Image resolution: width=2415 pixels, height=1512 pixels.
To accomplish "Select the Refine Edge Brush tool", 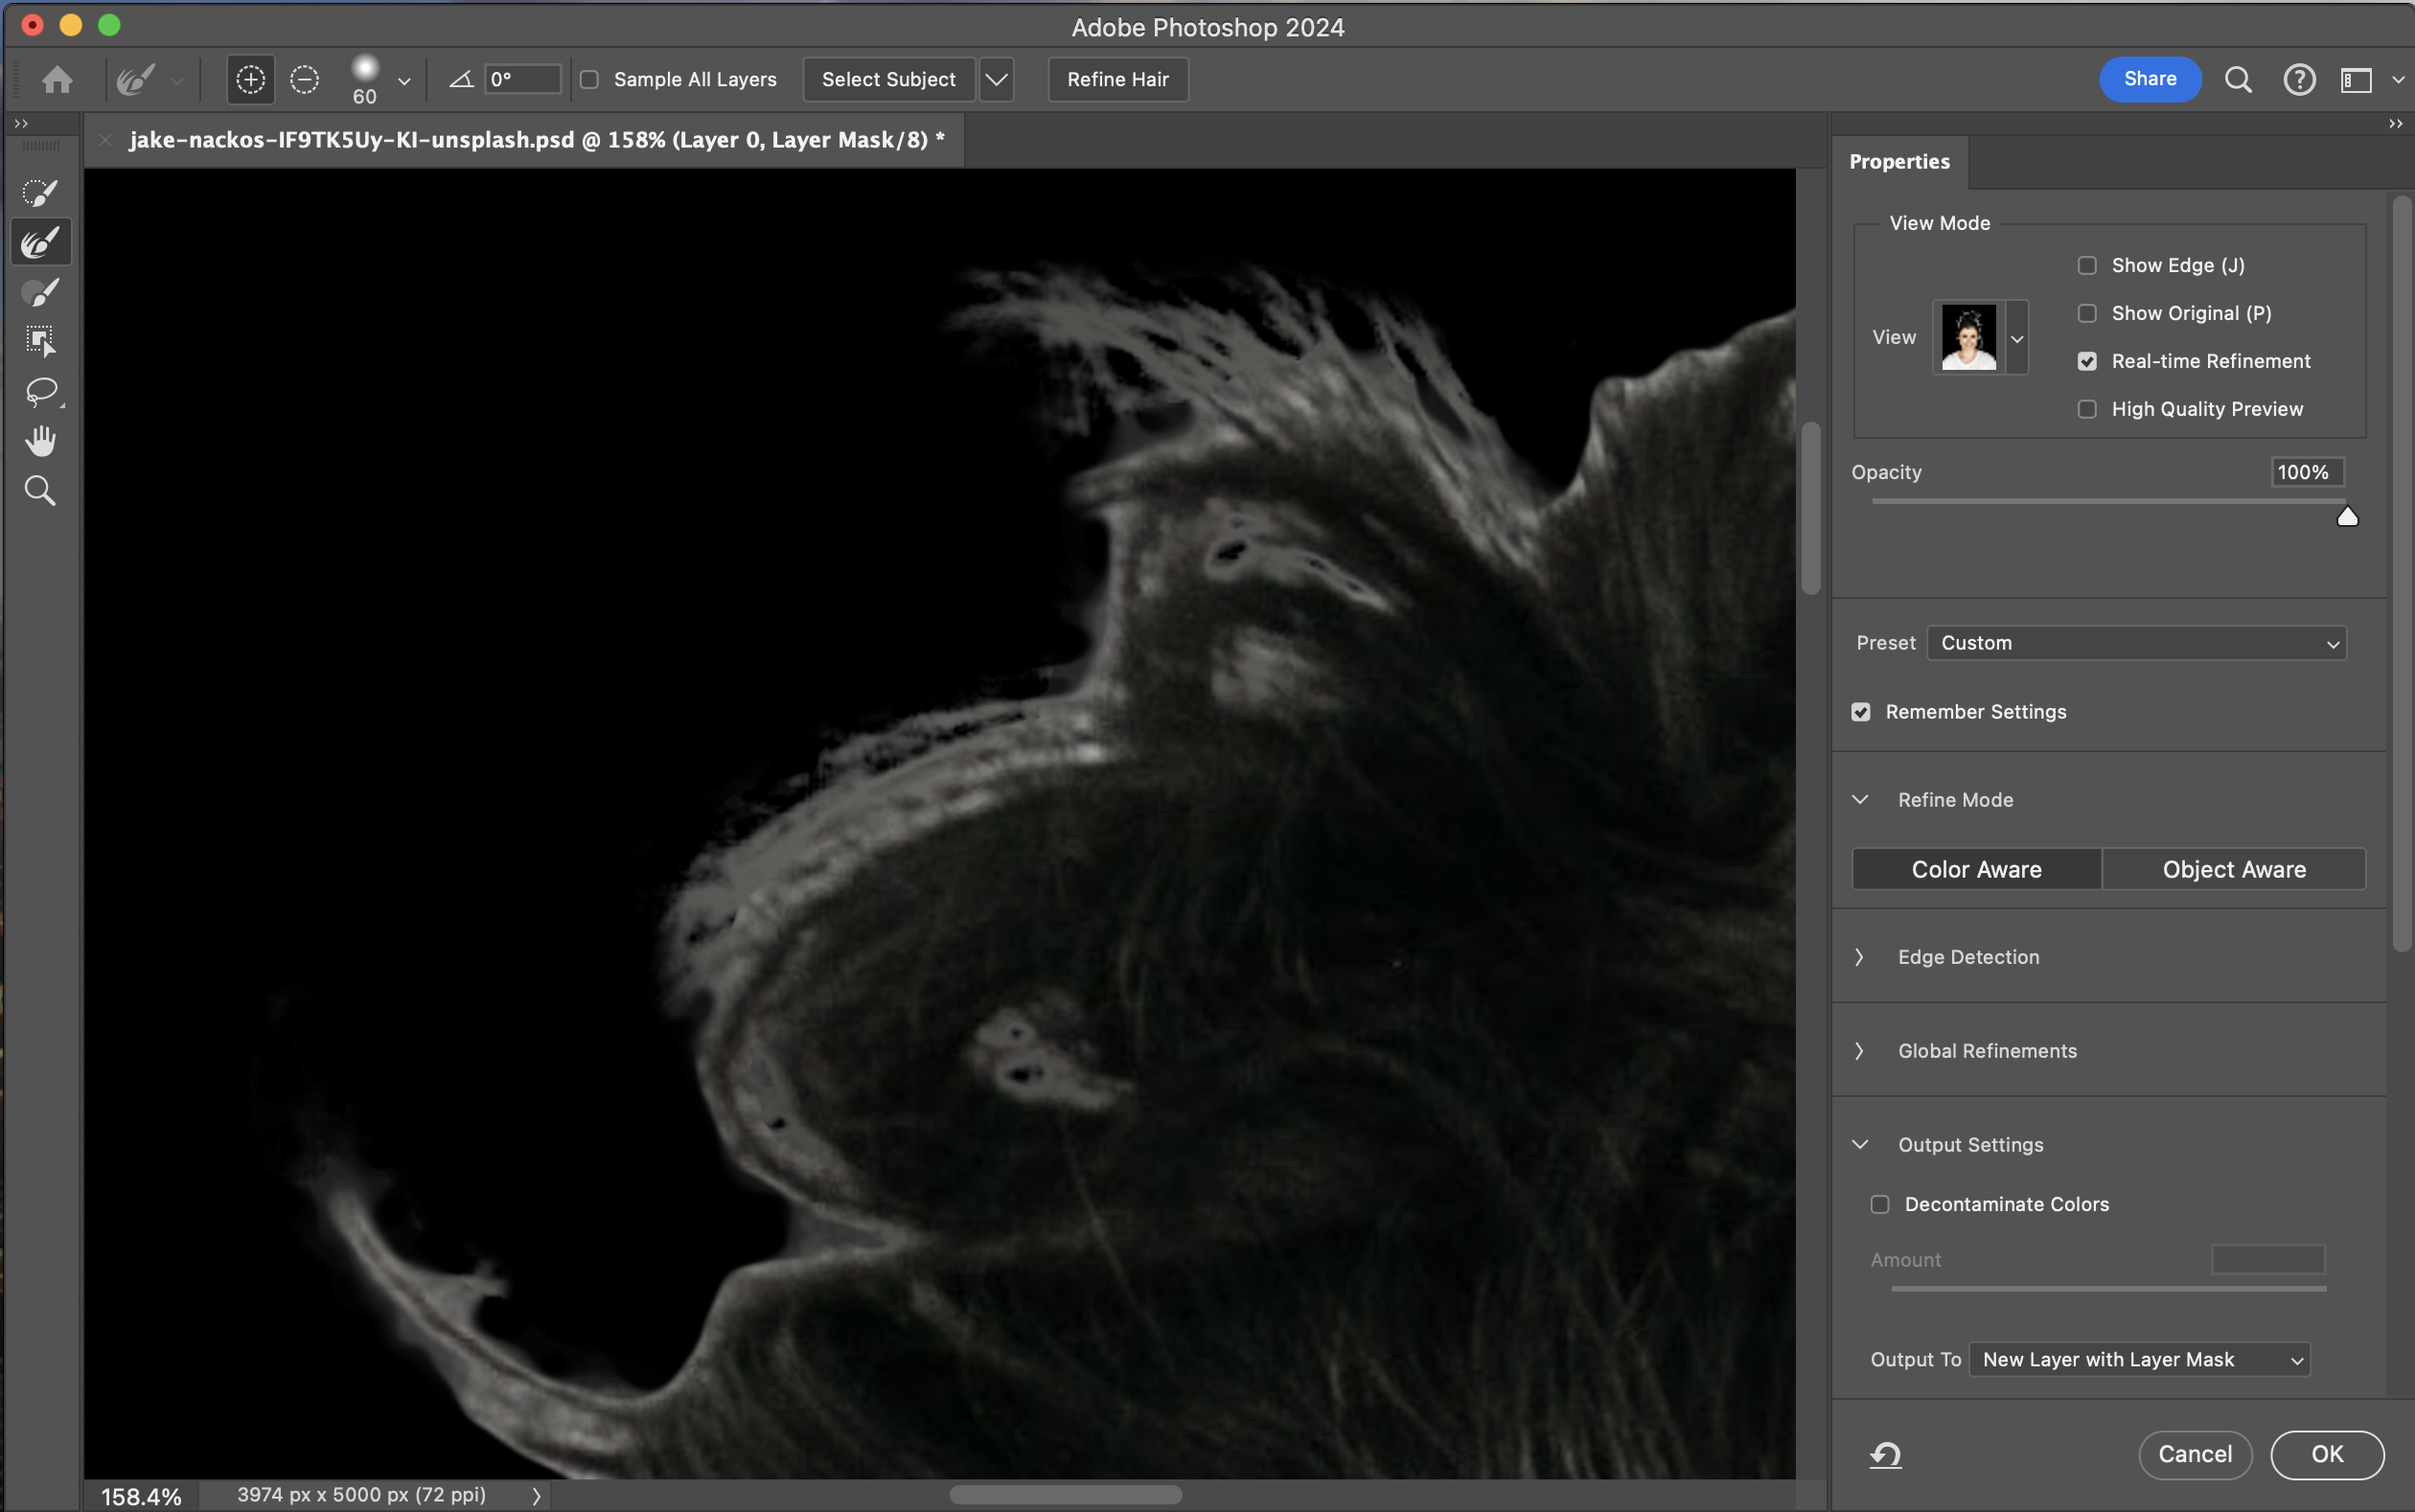I will tap(40, 242).
